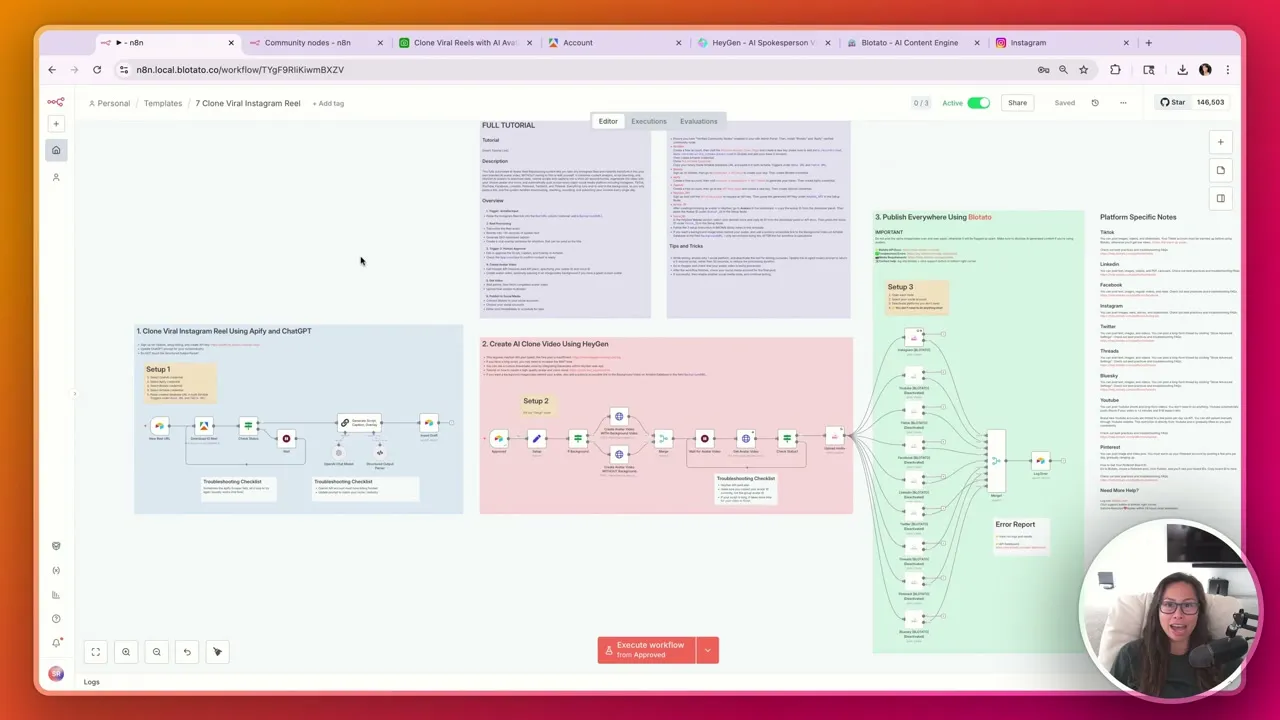Viewport: 1280px width, 720px height.
Task: Open the Logs panel at bottom
Action: 91,682
